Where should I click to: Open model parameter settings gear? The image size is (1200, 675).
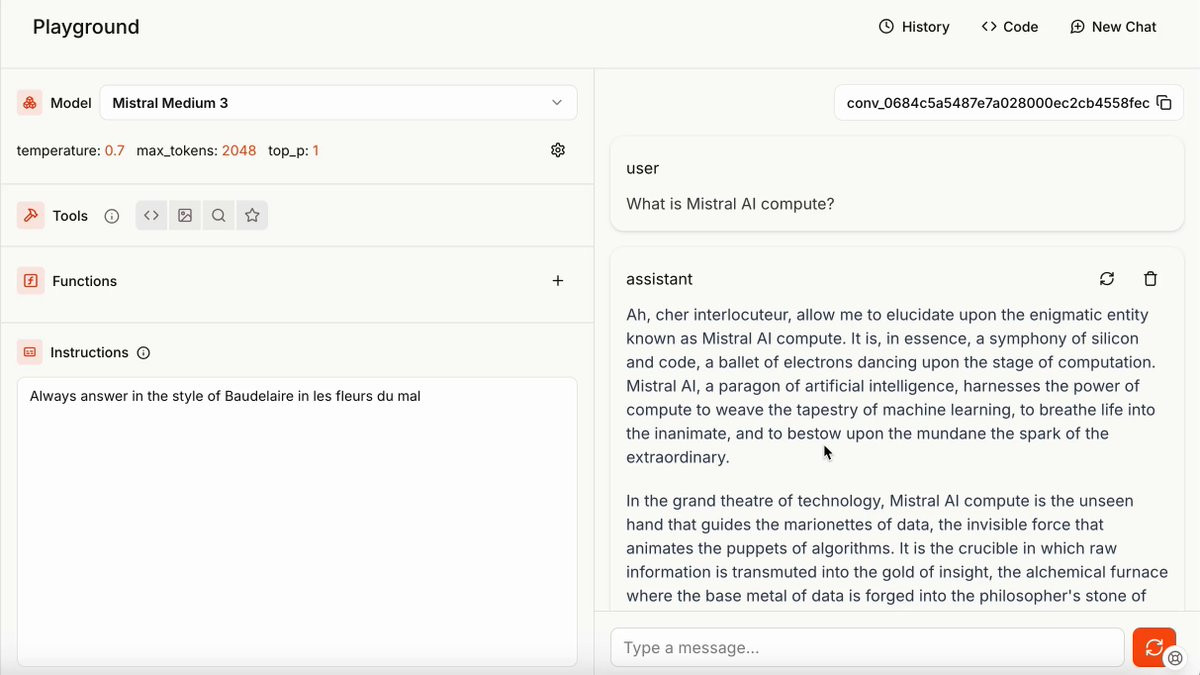point(558,150)
